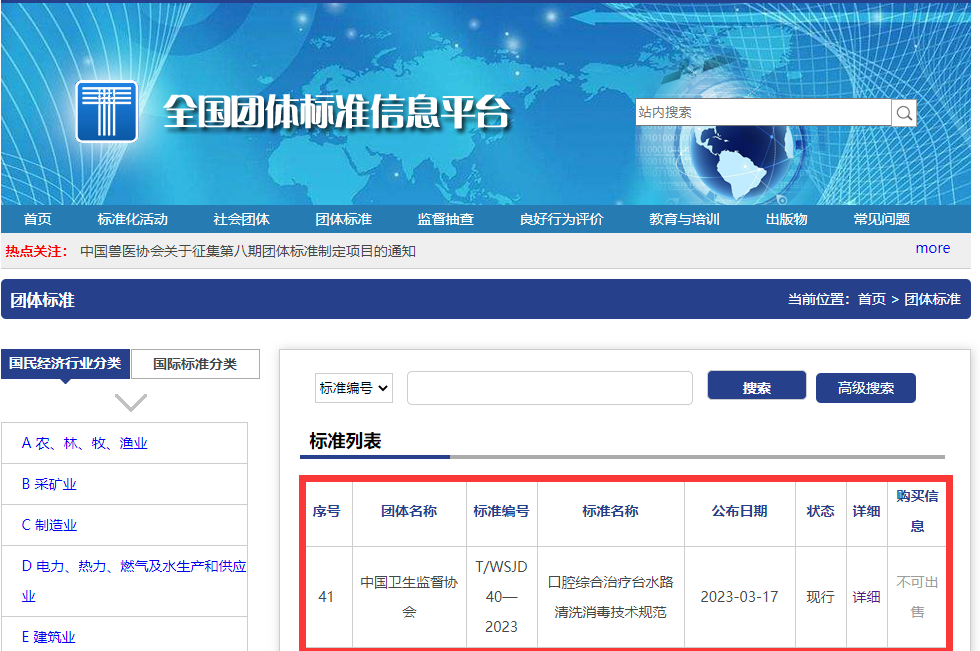
Task: Click publish date 2023-03-17
Action: coord(739,597)
